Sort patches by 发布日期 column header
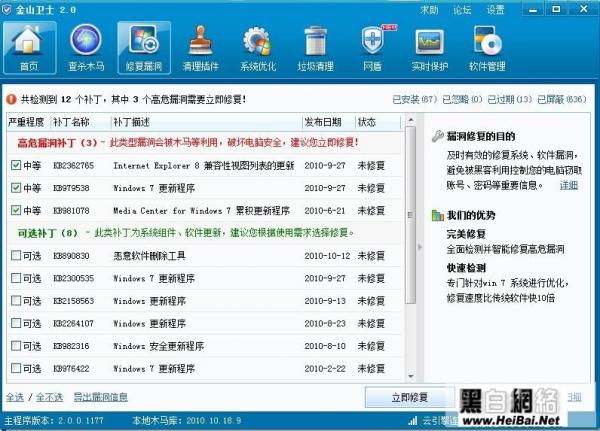The height and width of the screenshot is (431, 600). pyautogui.click(x=327, y=122)
